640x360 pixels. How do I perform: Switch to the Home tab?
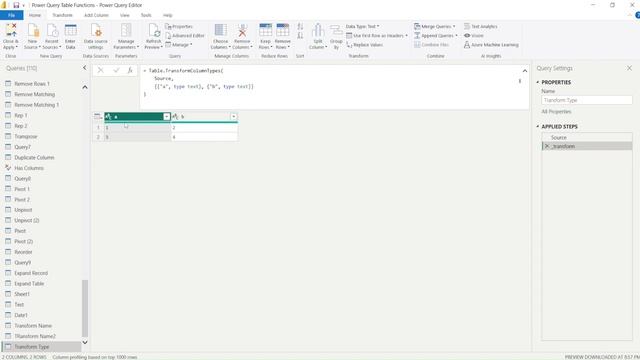coord(35,15)
